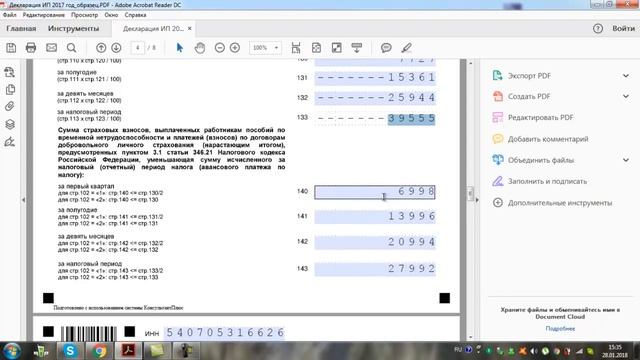The image size is (640, 360).
Task: Print the document via printer icon
Action: pos(31,48)
